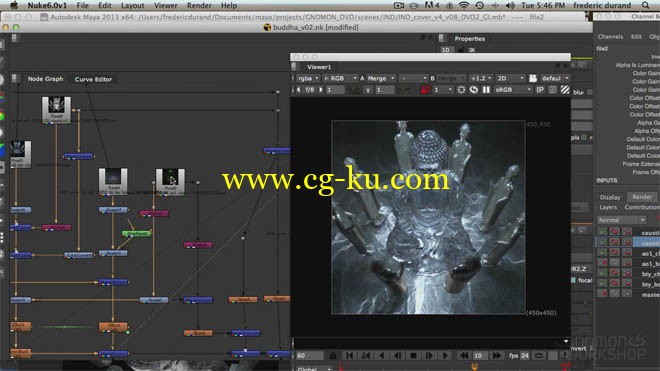Toggle the zebra stripes overlay icon
Screen dimensions: 660x371
[x=565, y=90]
